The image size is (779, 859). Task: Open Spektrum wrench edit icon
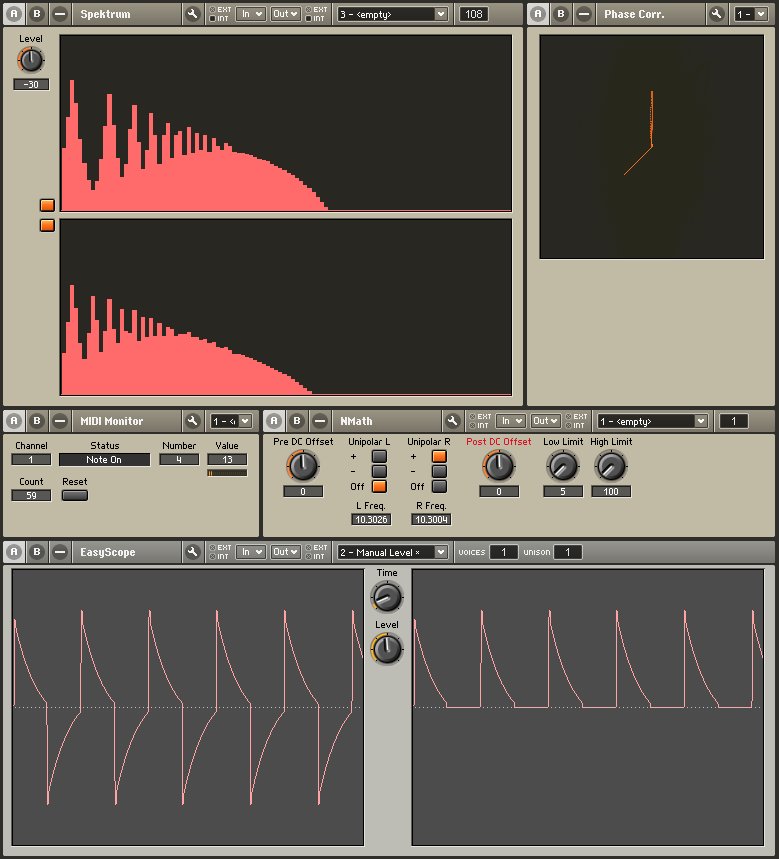[192, 14]
